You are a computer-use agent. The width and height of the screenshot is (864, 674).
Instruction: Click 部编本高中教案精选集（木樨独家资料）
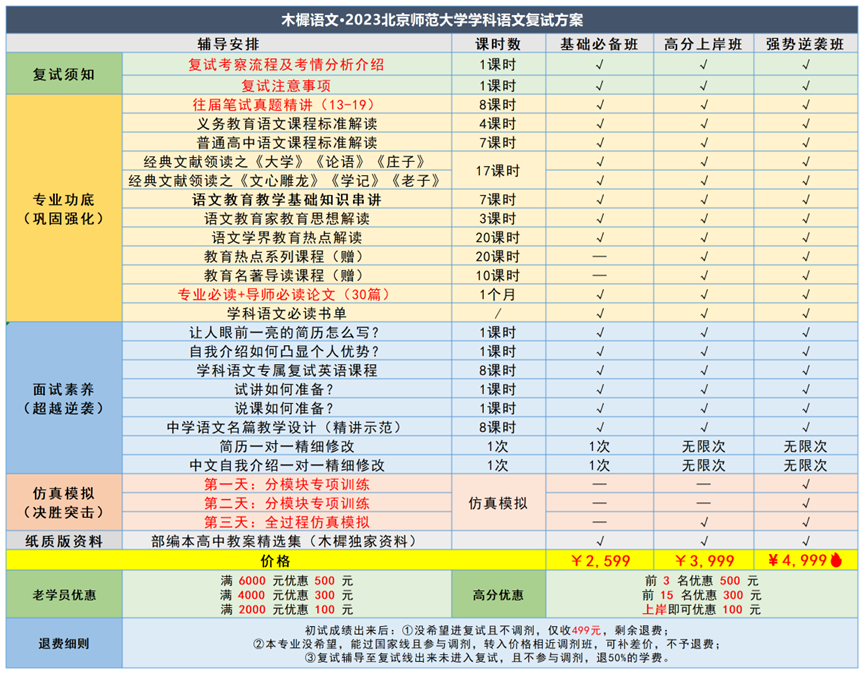[x=287, y=541]
